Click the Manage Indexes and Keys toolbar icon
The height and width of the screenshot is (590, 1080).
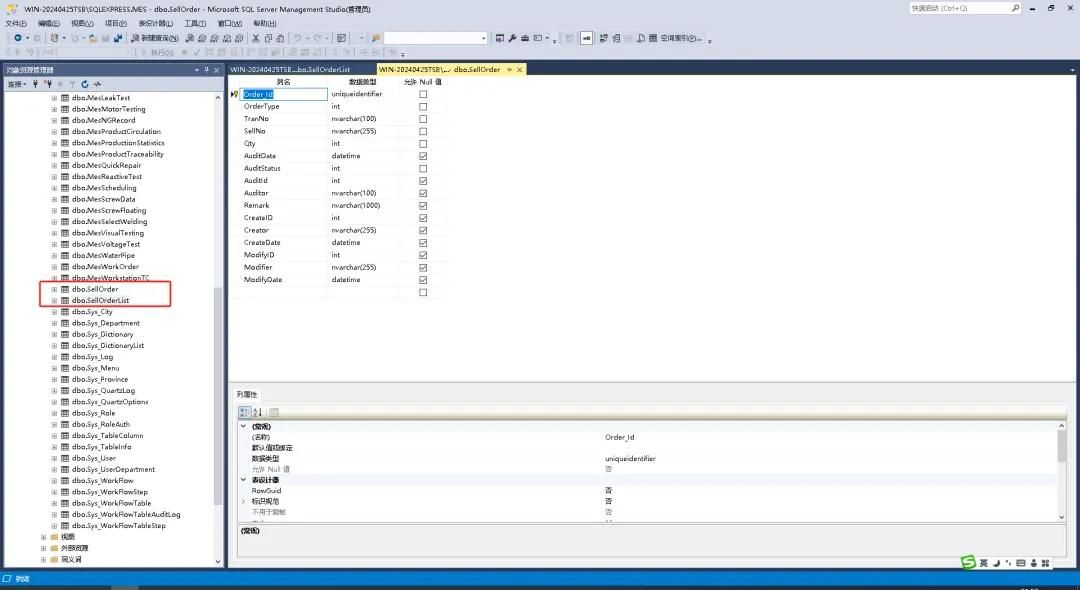[x=616, y=38]
